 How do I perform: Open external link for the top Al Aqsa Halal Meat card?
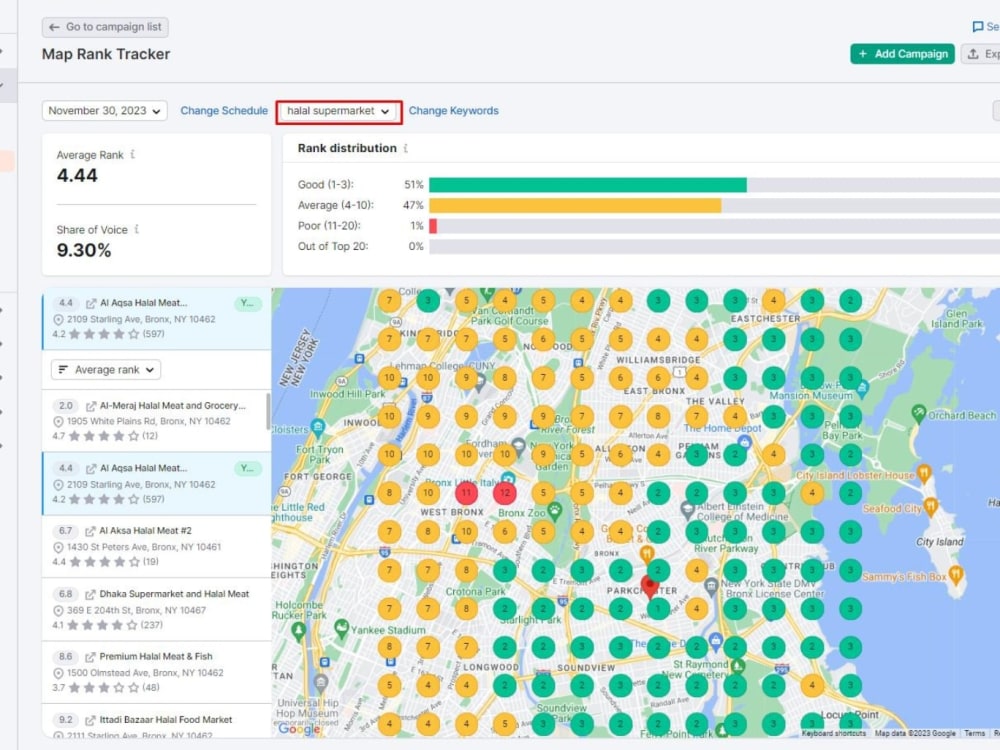point(91,304)
